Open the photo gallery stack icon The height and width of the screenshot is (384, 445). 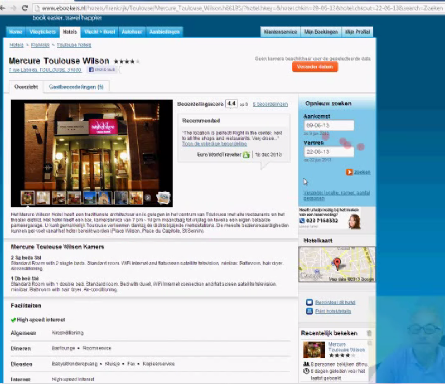(163, 198)
